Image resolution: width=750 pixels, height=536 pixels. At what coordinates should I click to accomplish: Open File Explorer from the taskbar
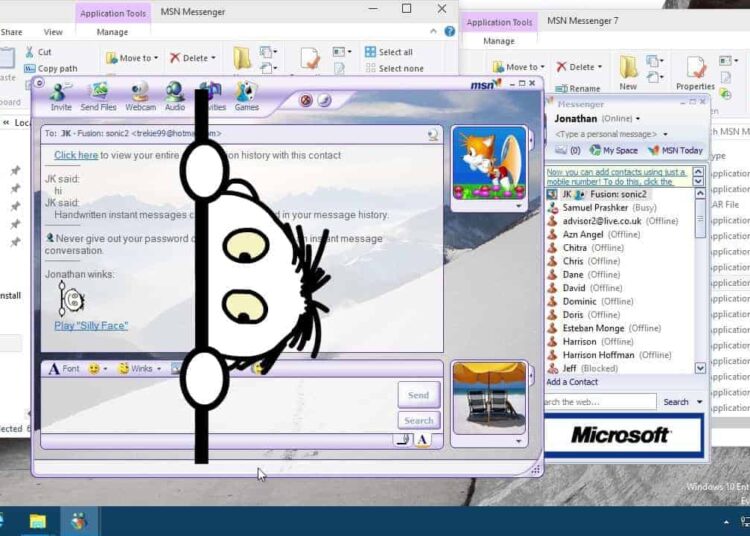pyautogui.click(x=37, y=521)
